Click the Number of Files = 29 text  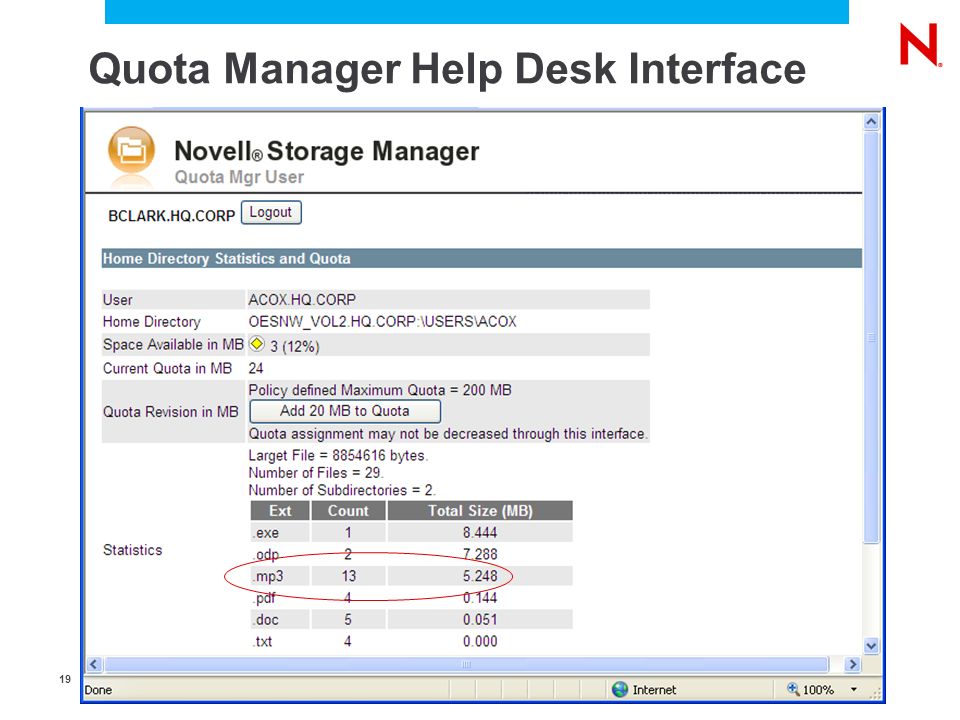point(315,473)
